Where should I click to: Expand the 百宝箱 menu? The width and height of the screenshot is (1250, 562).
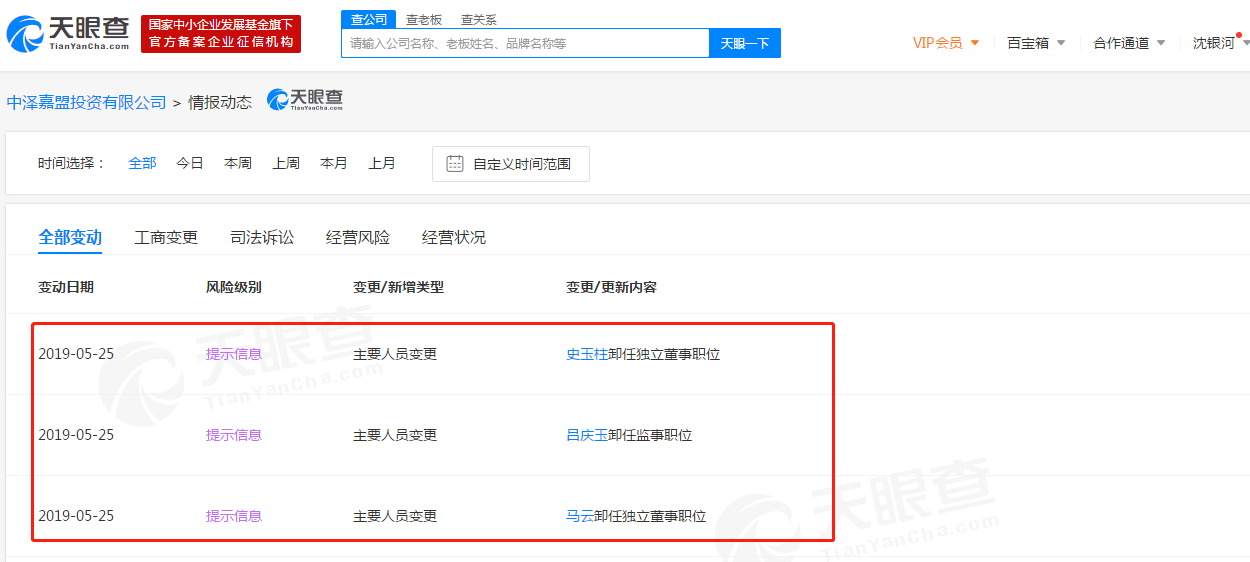coord(1036,43)
